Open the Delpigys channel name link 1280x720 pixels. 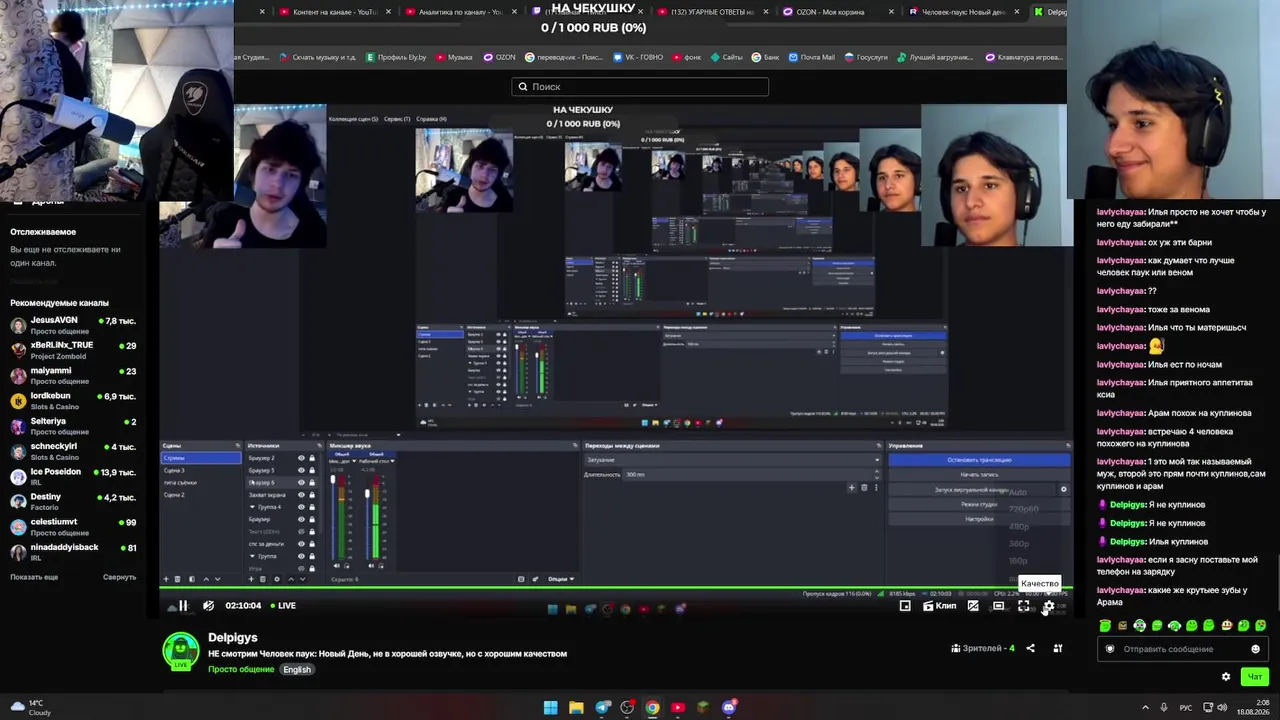(233, 637)
